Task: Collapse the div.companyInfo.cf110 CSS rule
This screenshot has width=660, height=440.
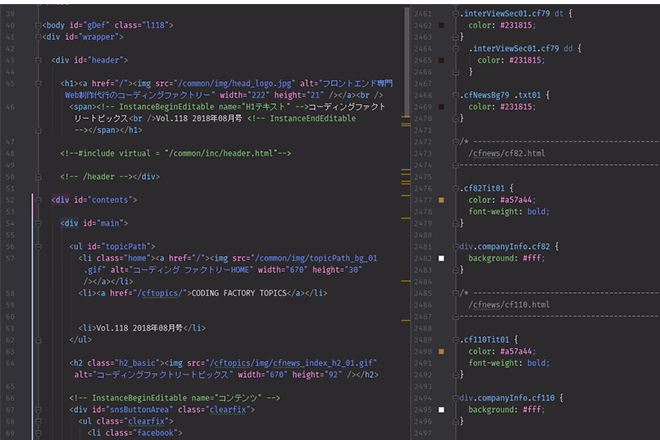Action: point(455,398)
